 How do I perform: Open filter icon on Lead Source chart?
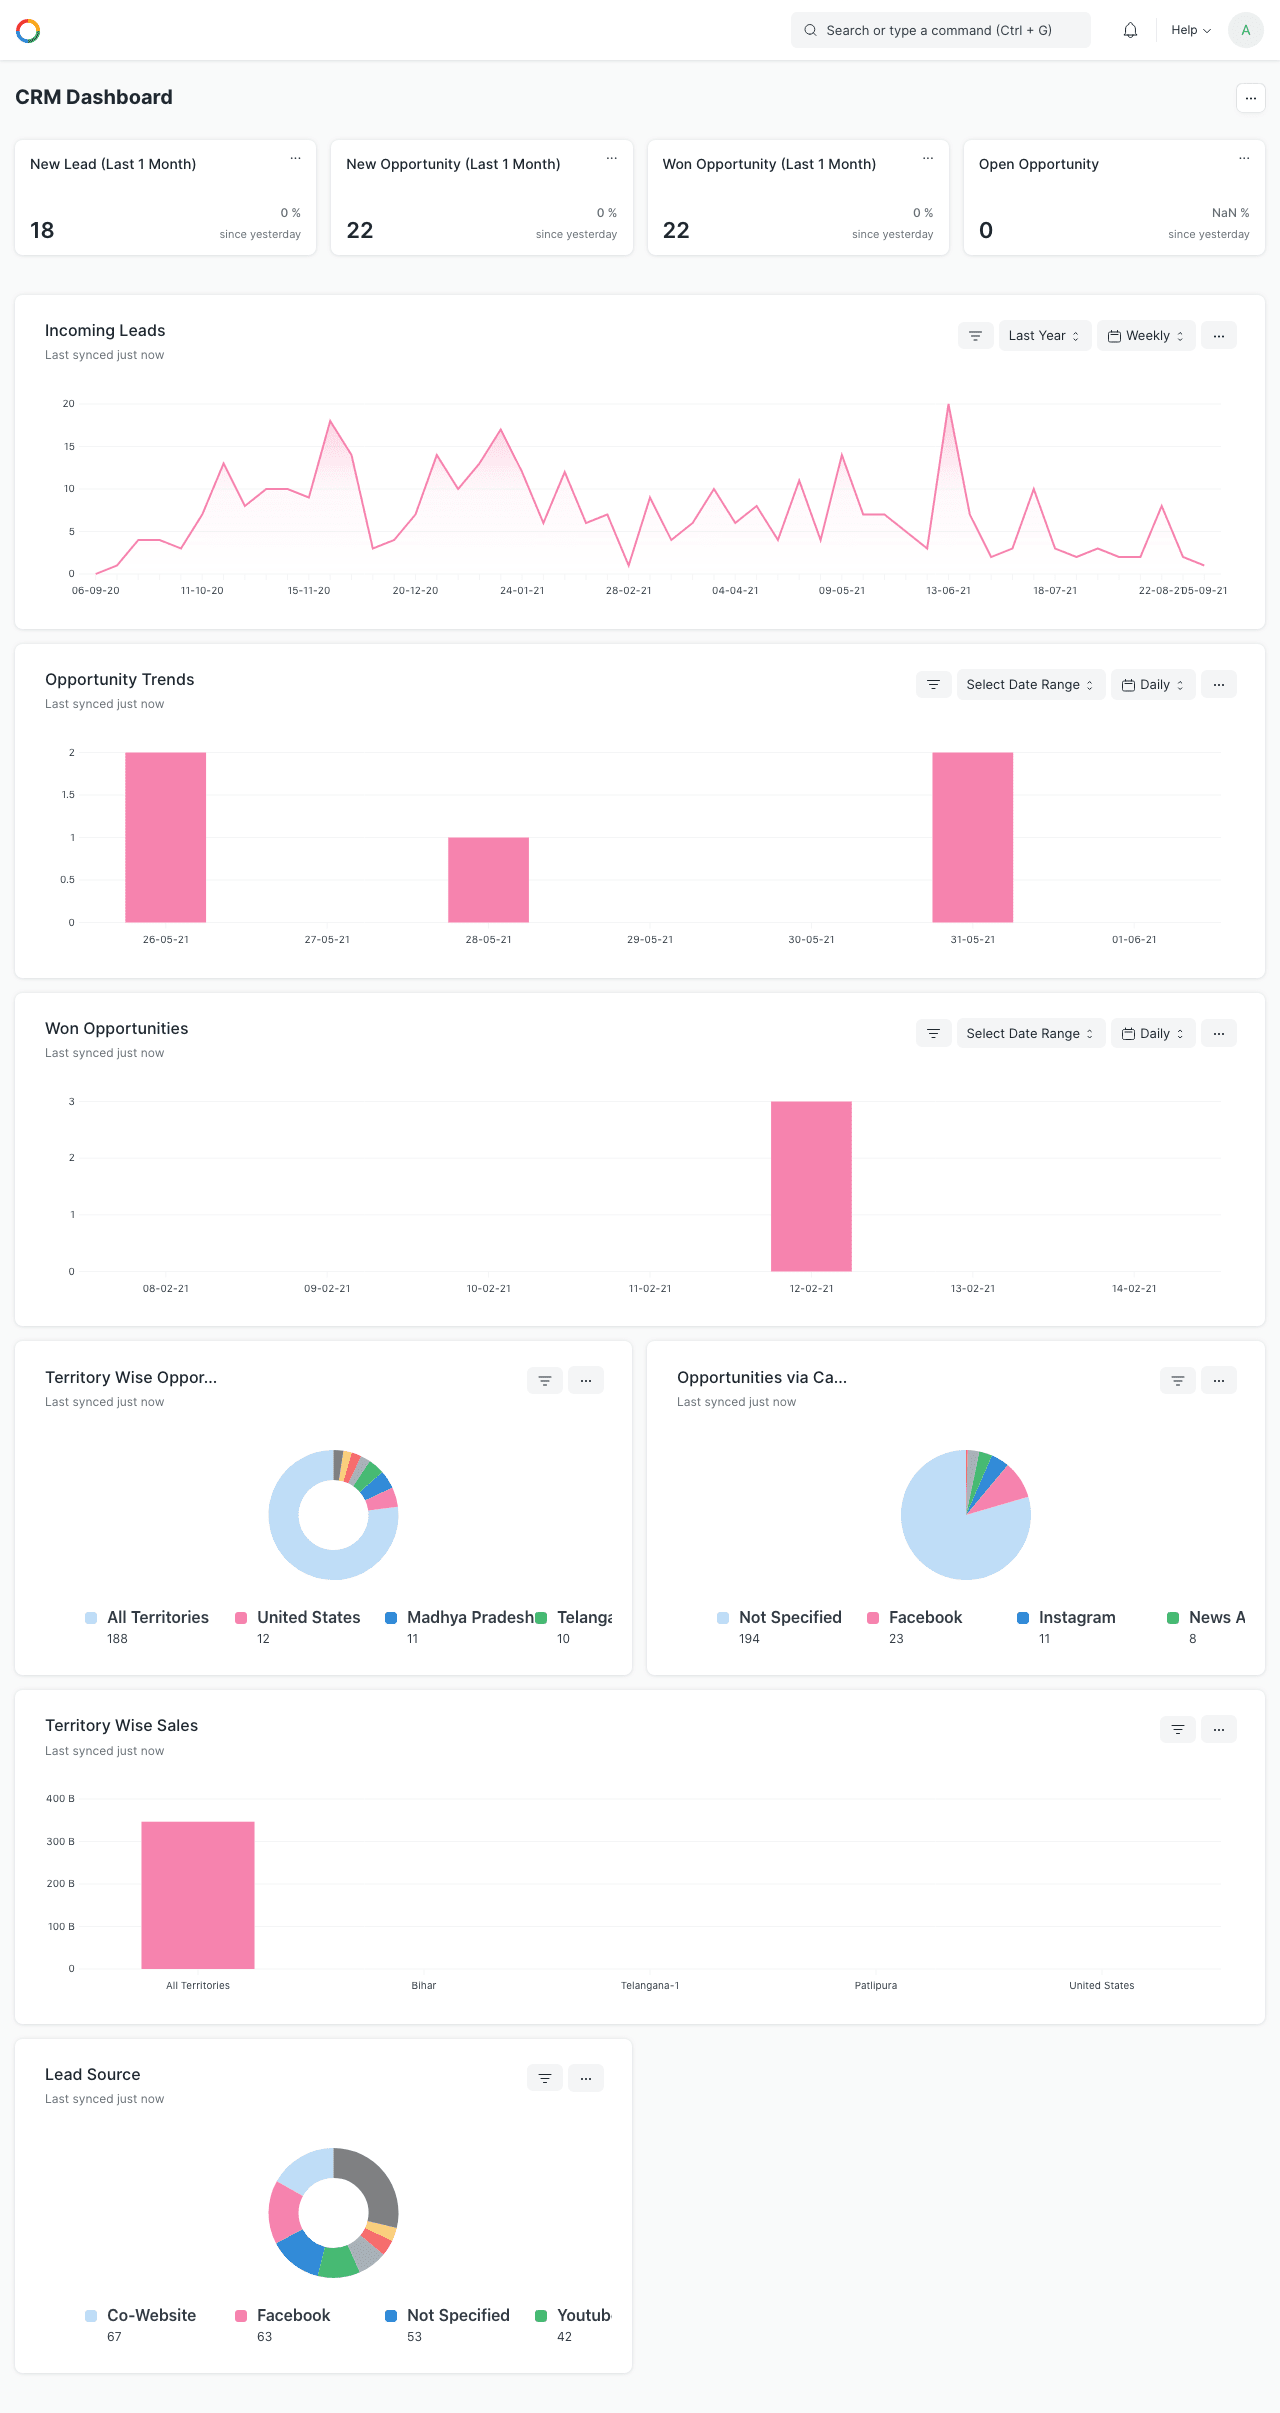(x=545, y=2078)
